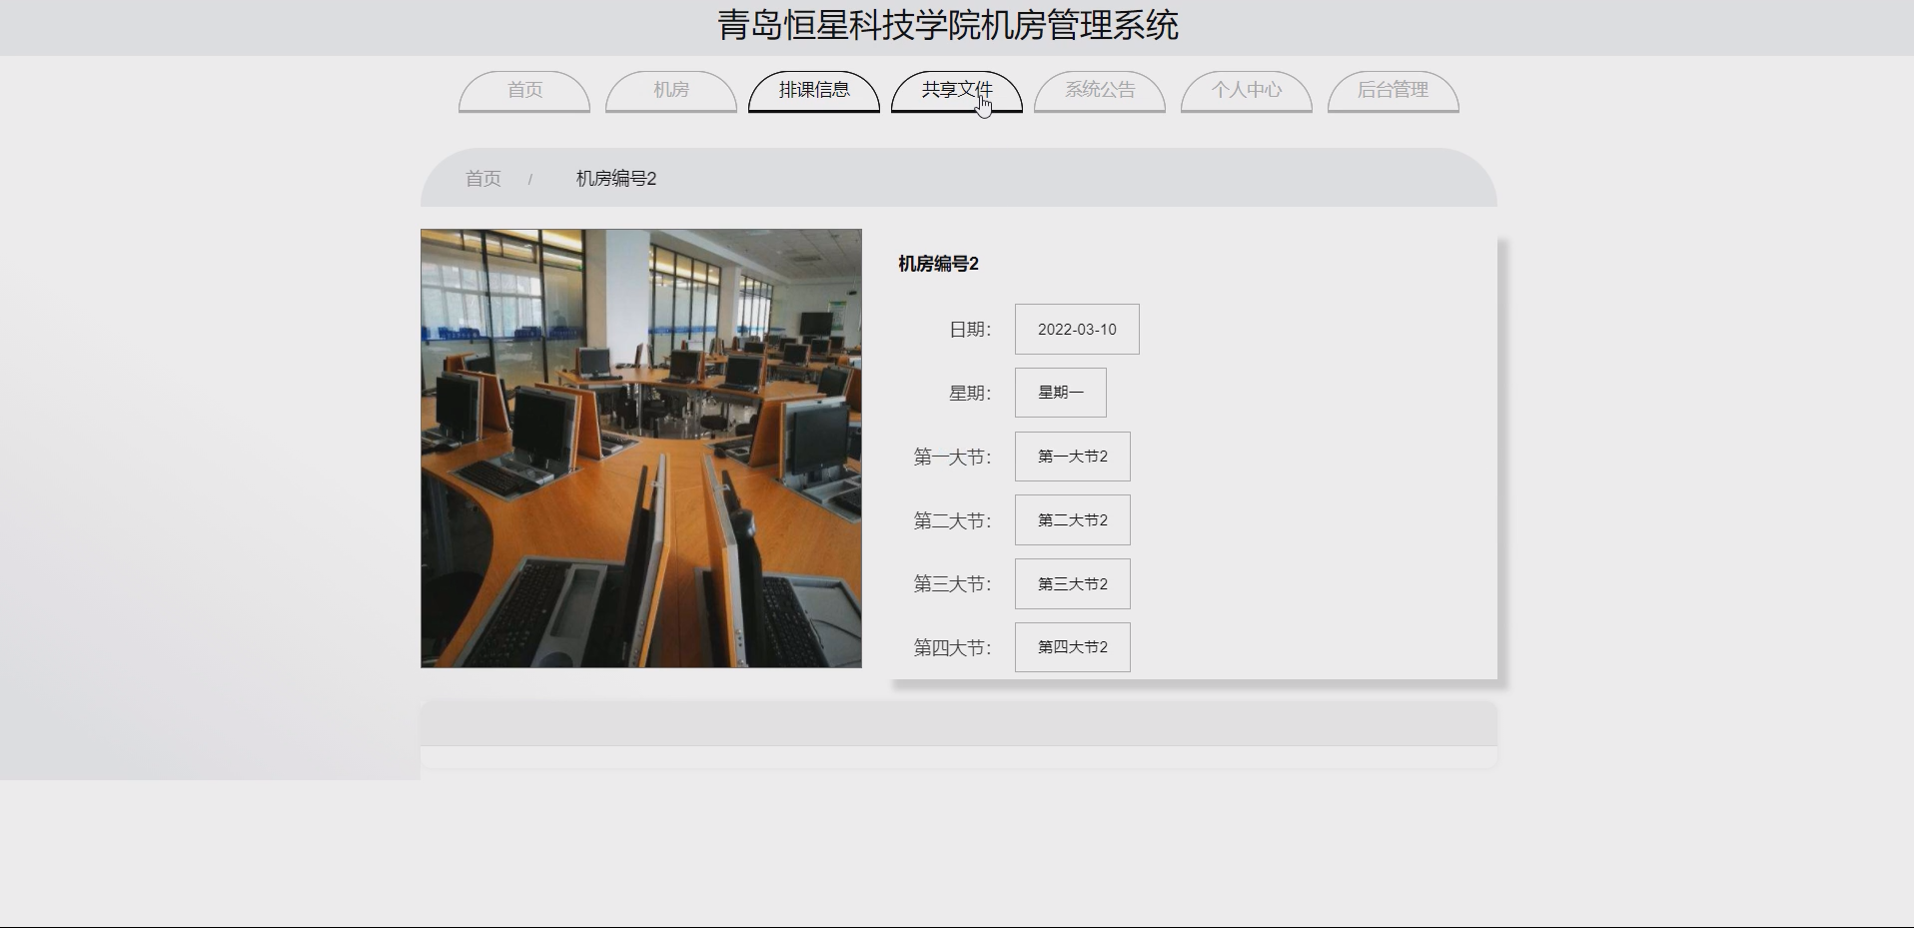The image size is (1914, 928).
Task: Click the 机房编号2 heading in details
Action: pyautogui.click(x=938, y=264)
